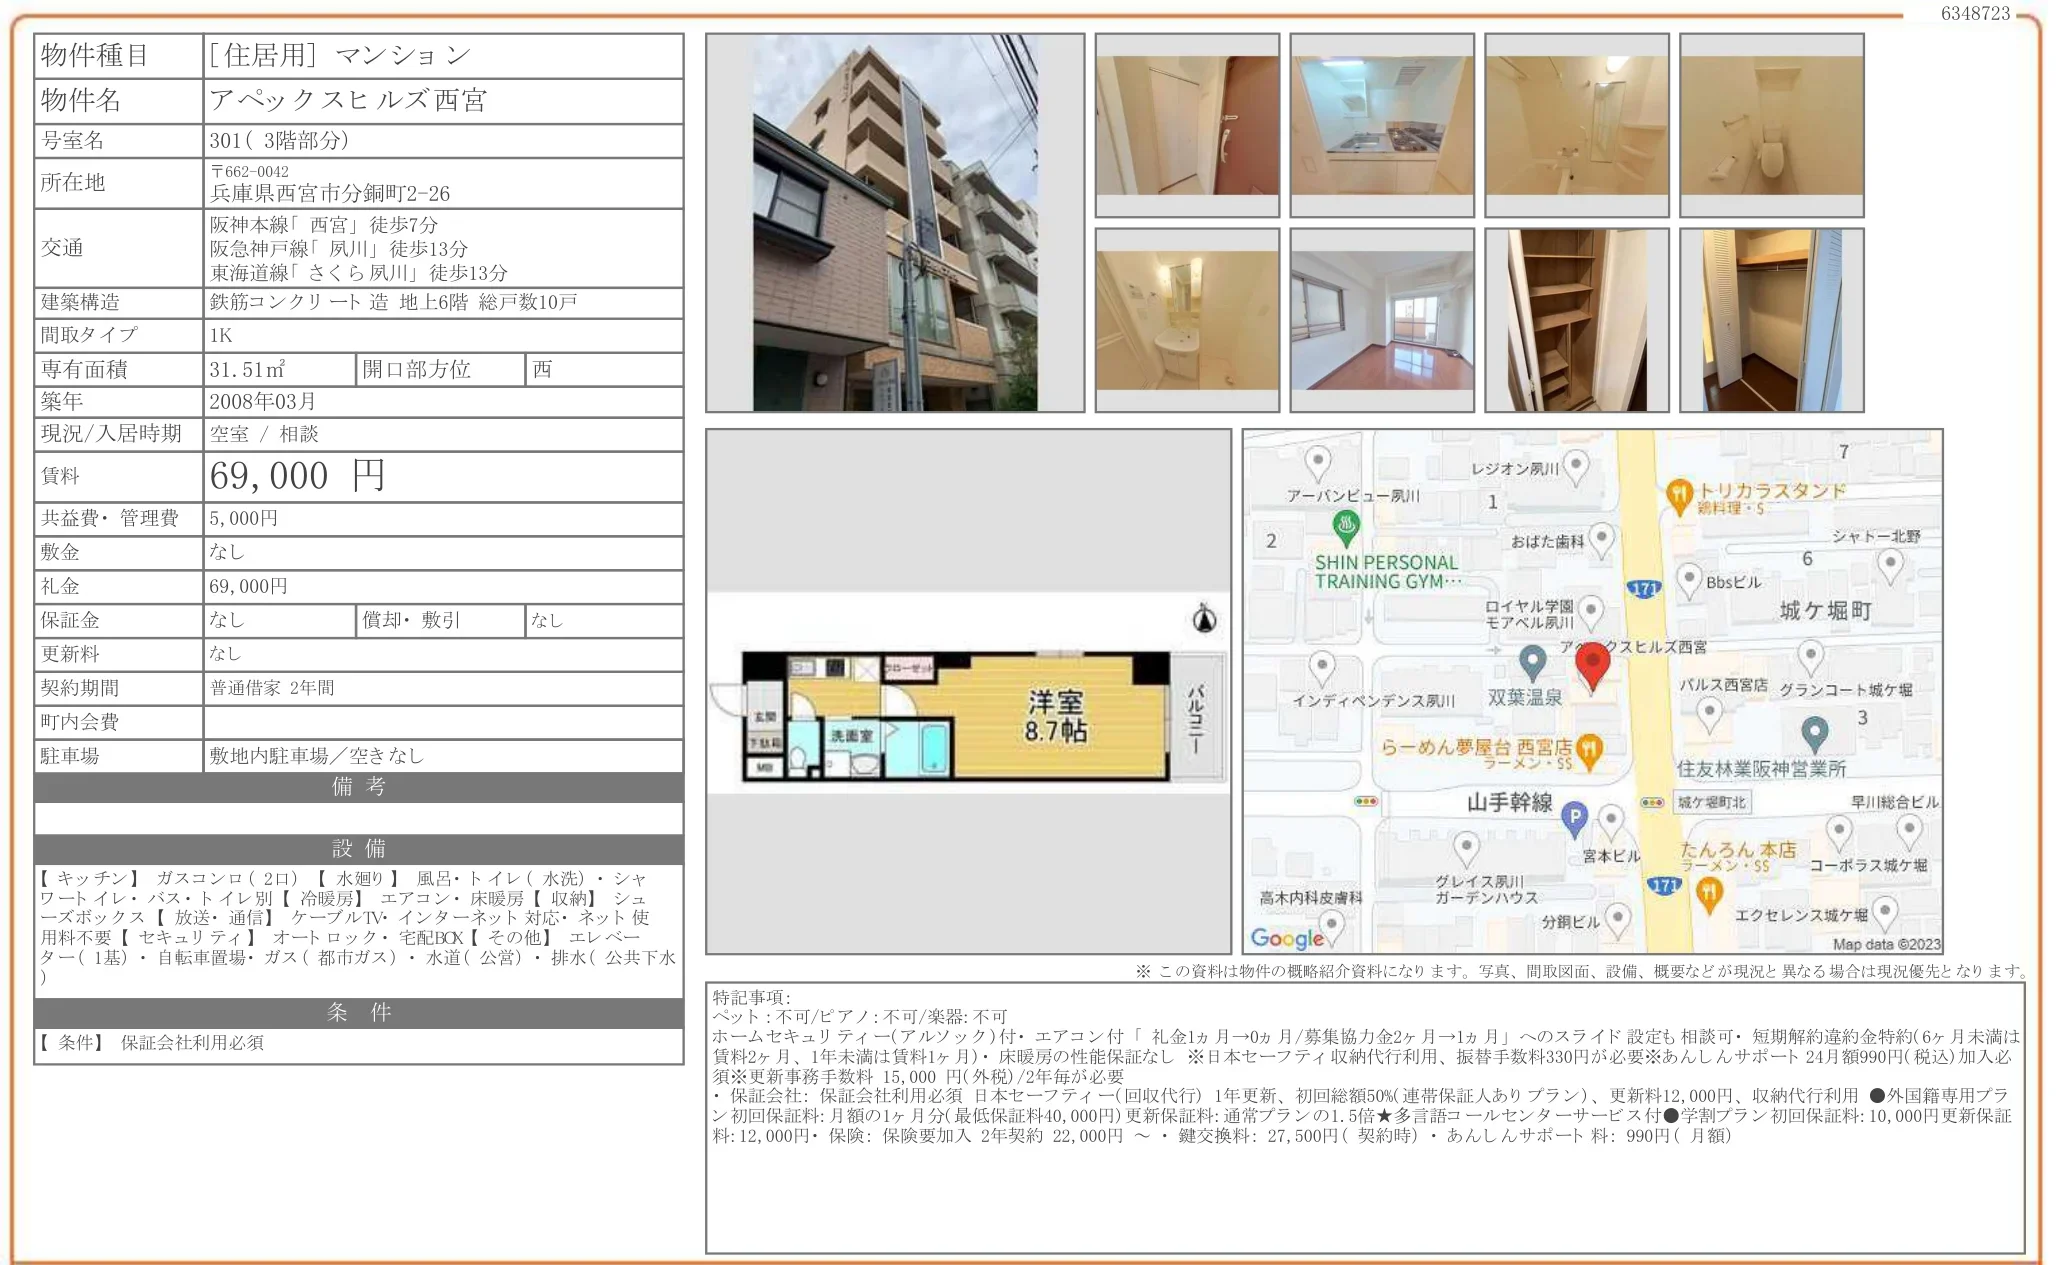This screenshot has width=2056, height=1265.
Task: Click the らーめん夢屋台 西宮店 restaurant pin
Action: 1589,749
